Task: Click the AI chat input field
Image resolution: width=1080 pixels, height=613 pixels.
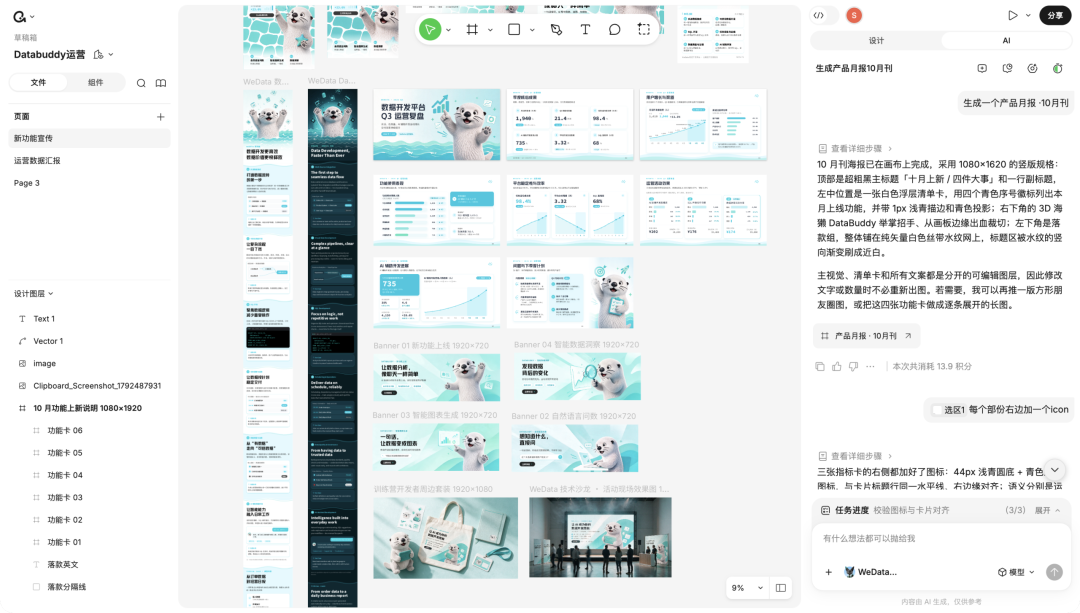Action: pyautogui.click(x=941, y=539)
